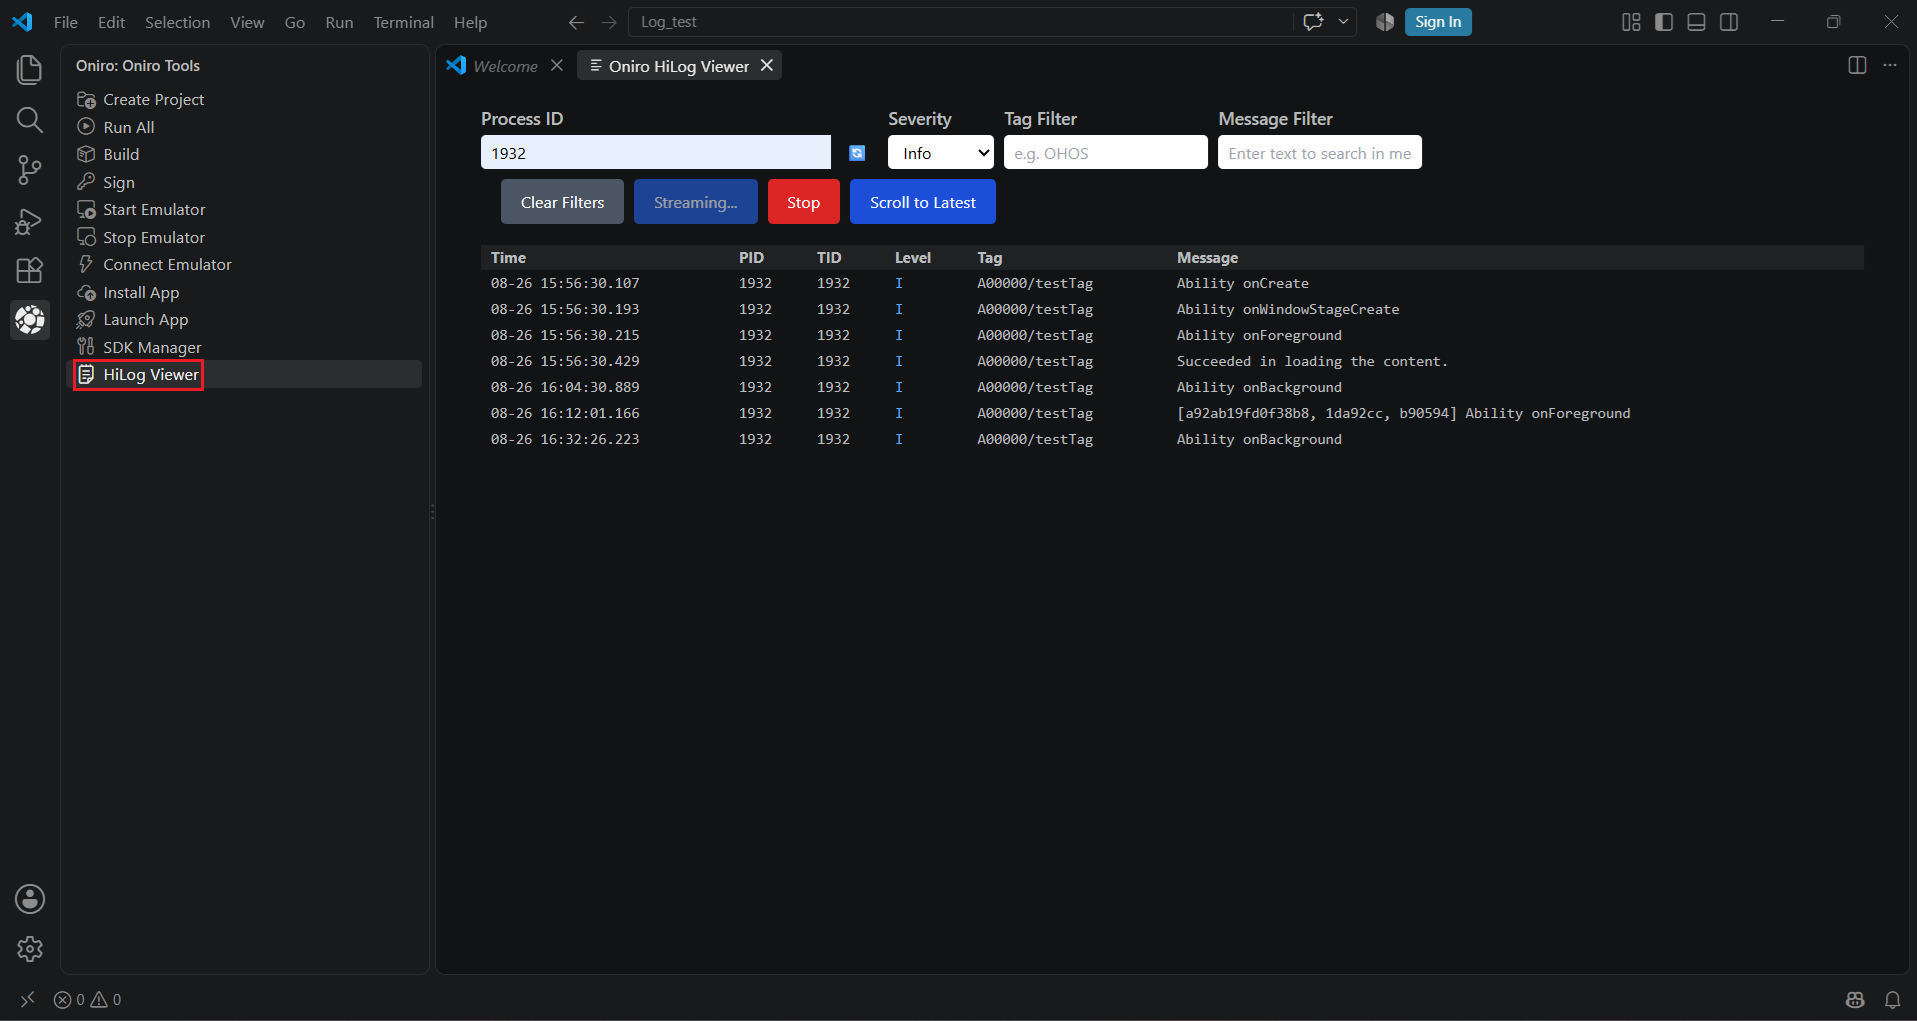Click timestamp '08-26 16:32:26.223'
Image resolution: width=1917 pixels, height=1021 pixels.
pos(565,439)
